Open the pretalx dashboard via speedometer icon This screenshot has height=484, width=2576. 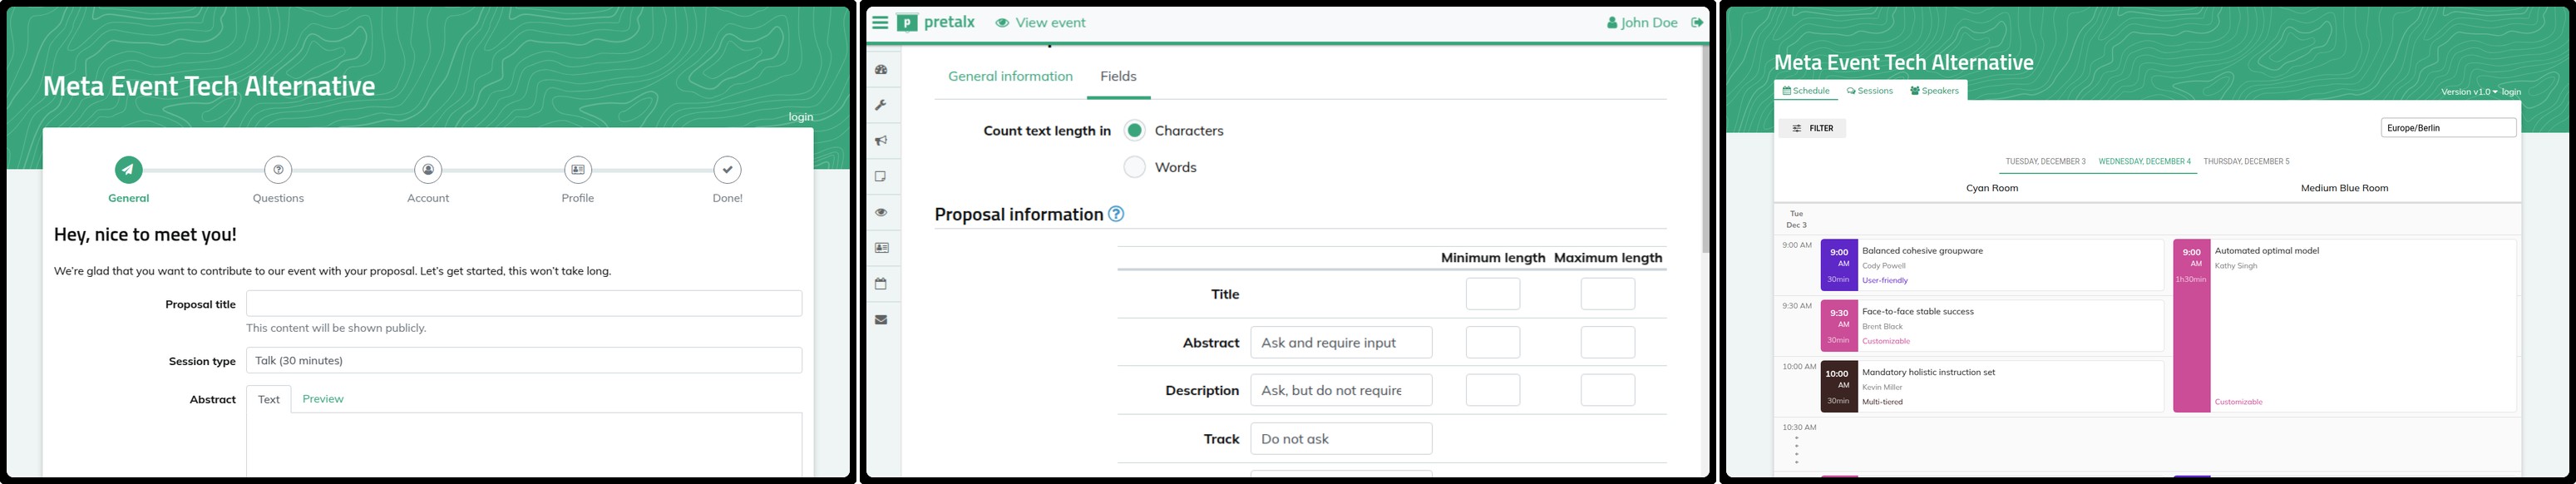coord(881,70)
